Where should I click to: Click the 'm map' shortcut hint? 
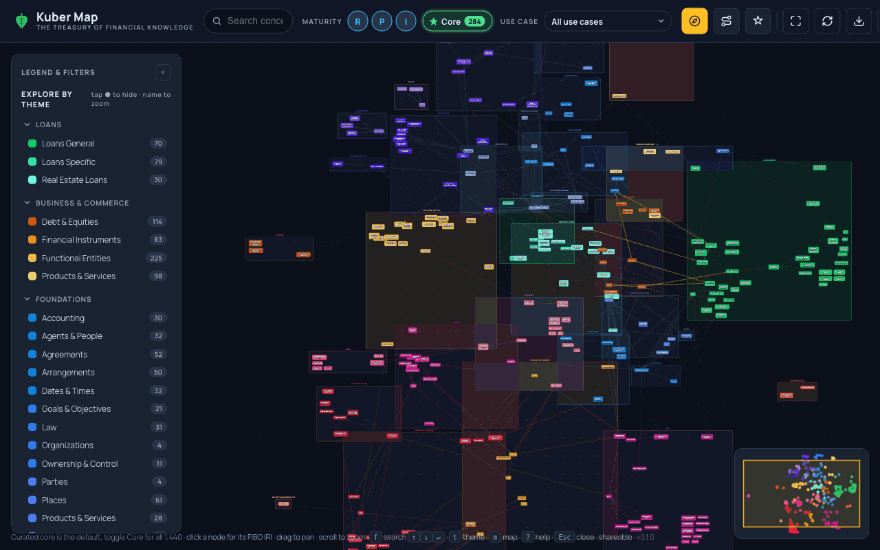(503, 537)
